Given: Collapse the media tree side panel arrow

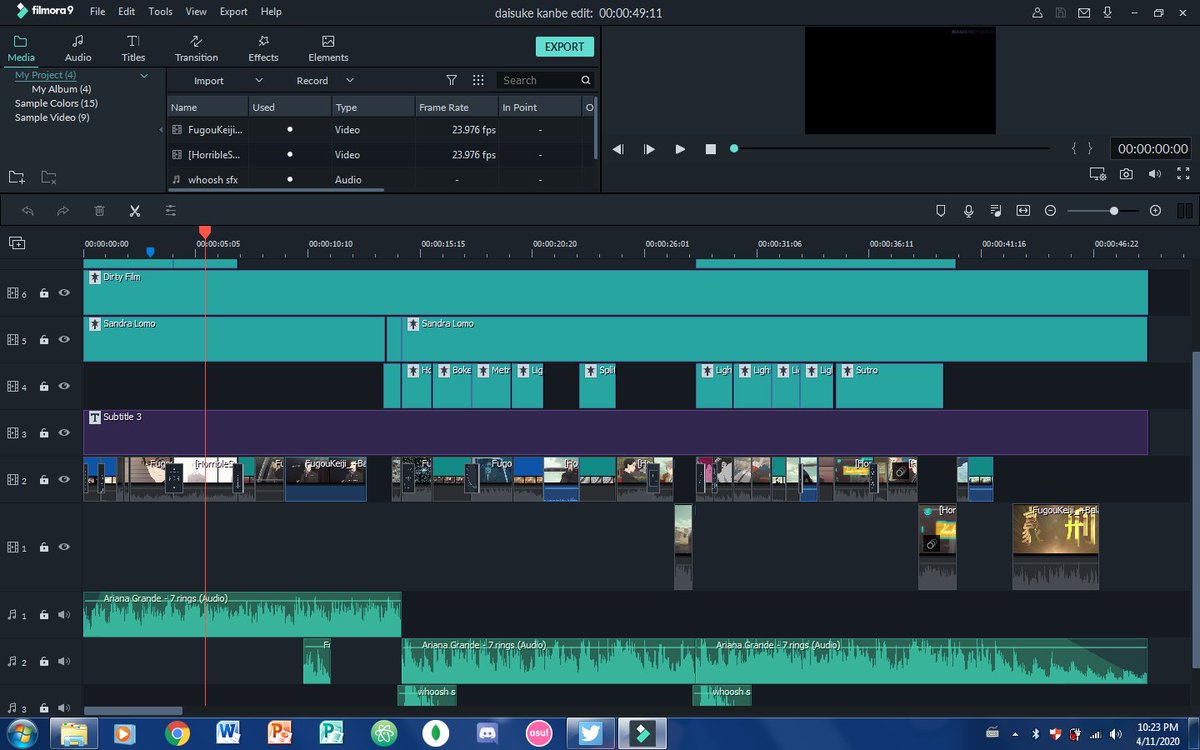Looking at the screenshot, I should 161,130.
